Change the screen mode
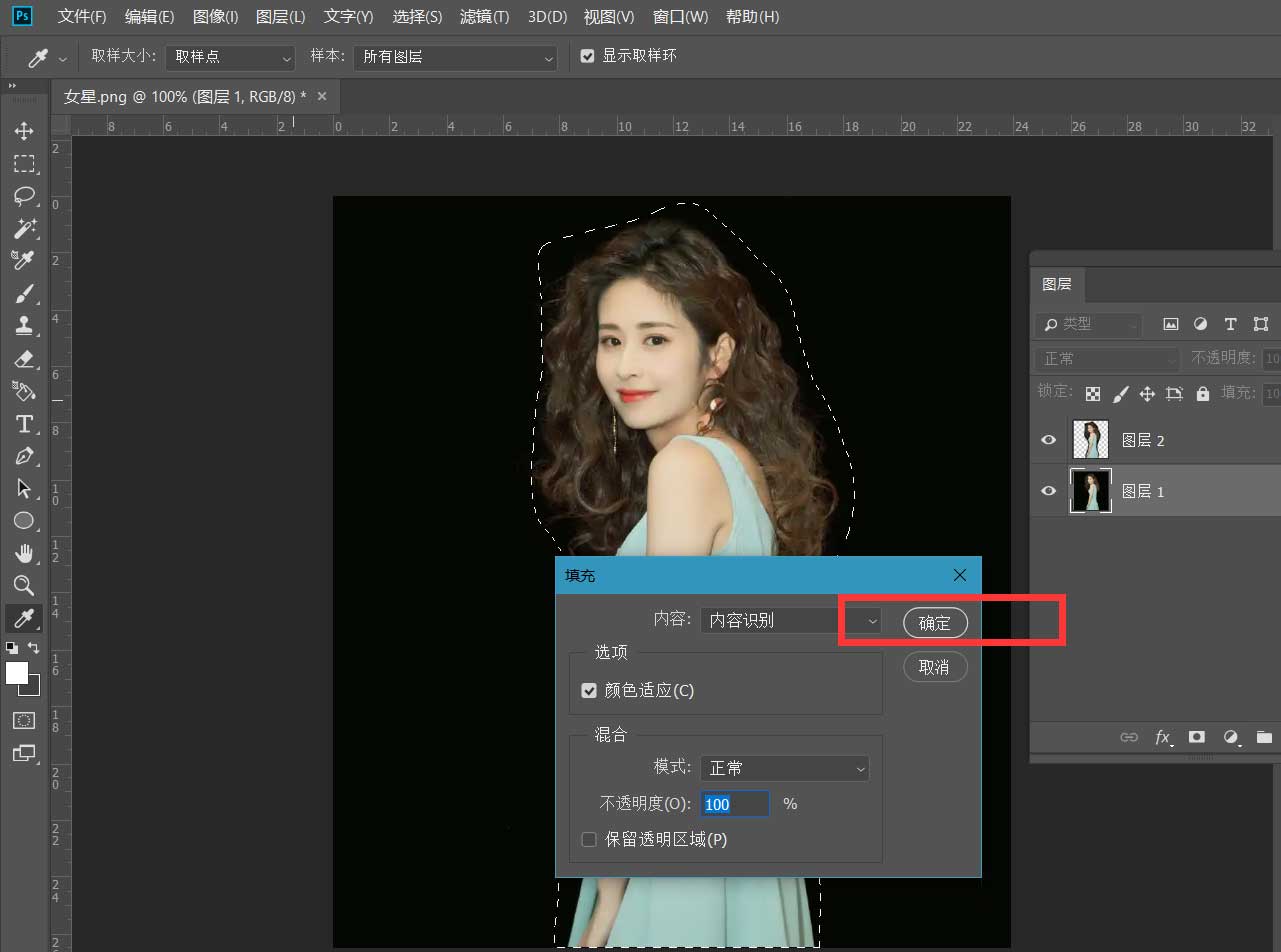This screenshot has height=952, width=1281. 24,753
